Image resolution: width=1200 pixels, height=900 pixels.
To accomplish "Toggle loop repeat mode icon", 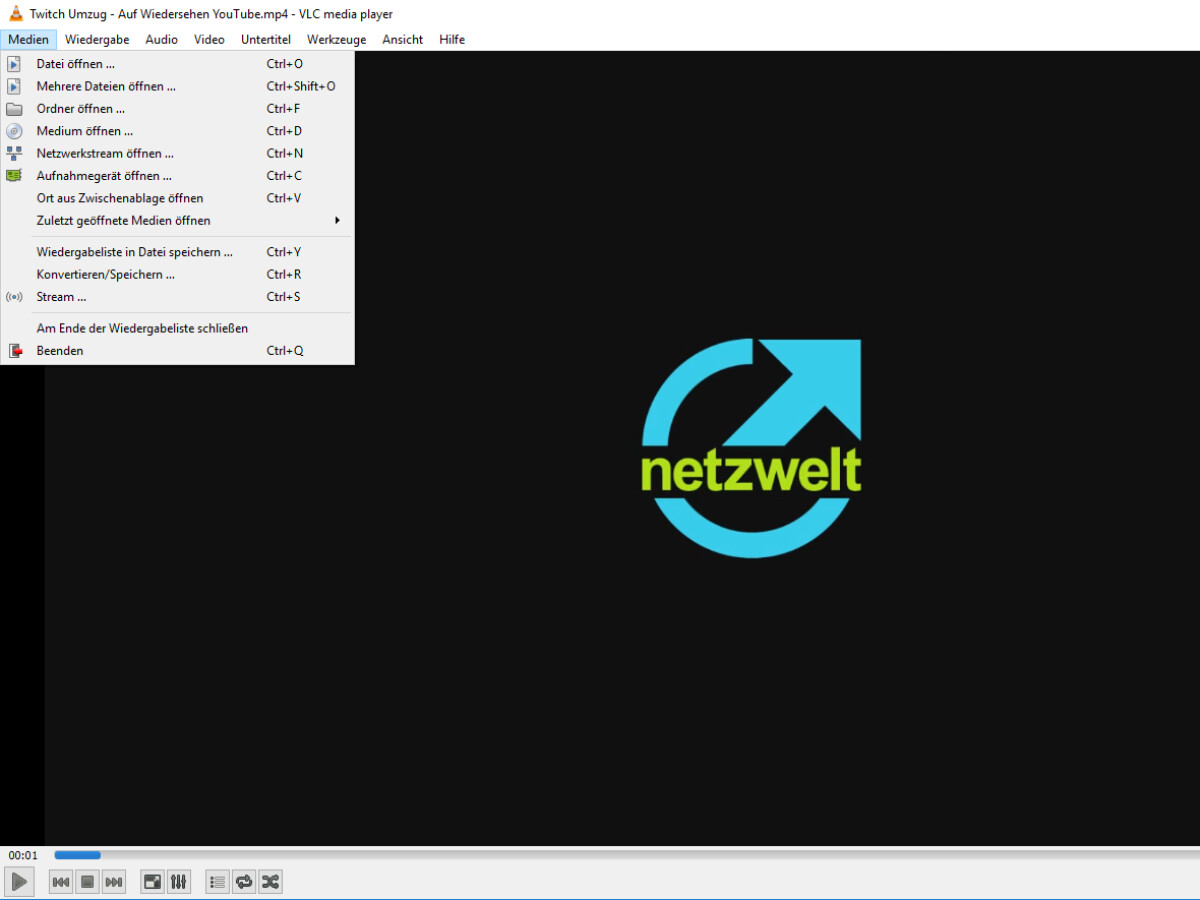I will (244, 881).
